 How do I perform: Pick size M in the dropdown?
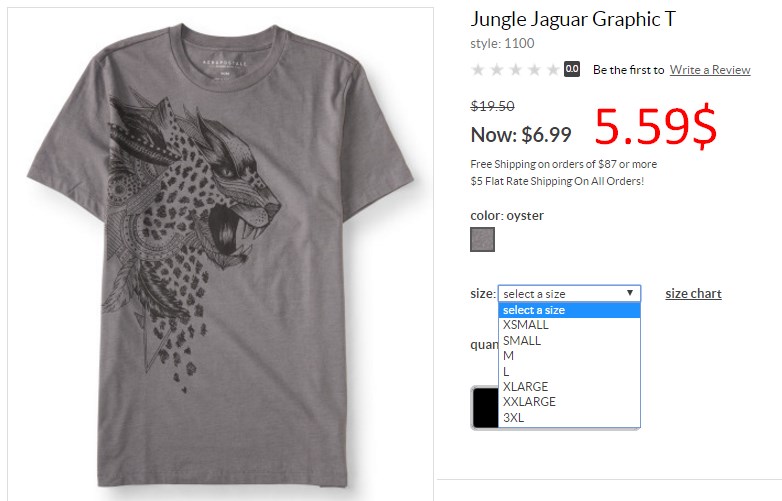[x=569, y=356]
